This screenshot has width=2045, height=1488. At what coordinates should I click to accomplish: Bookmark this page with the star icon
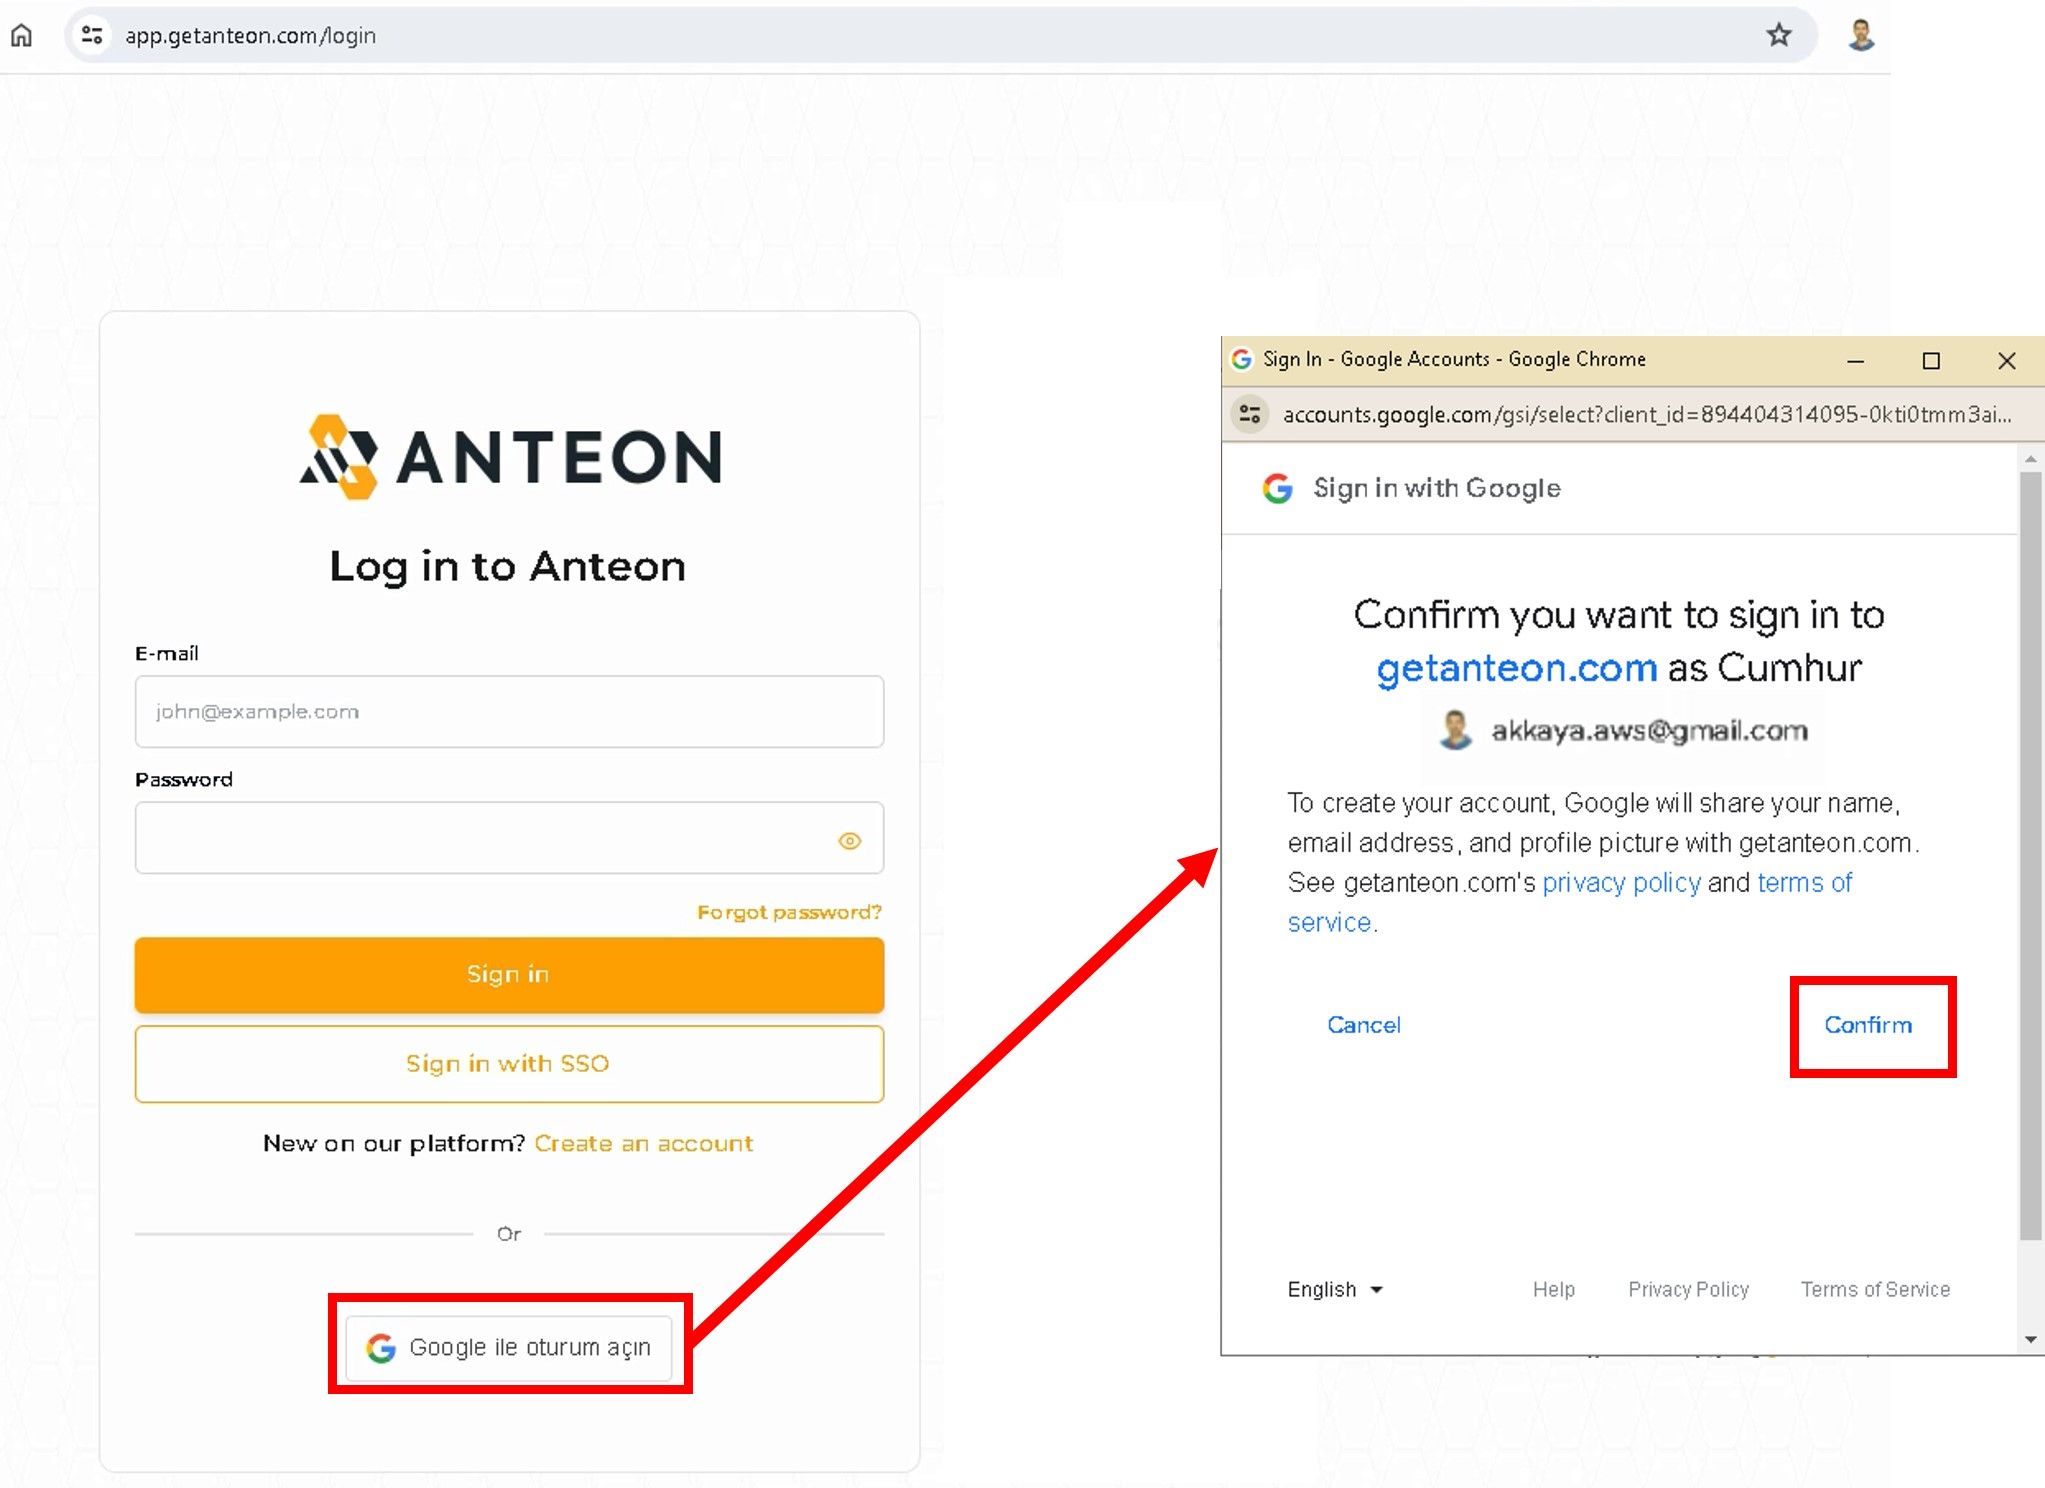[1778, 36]
